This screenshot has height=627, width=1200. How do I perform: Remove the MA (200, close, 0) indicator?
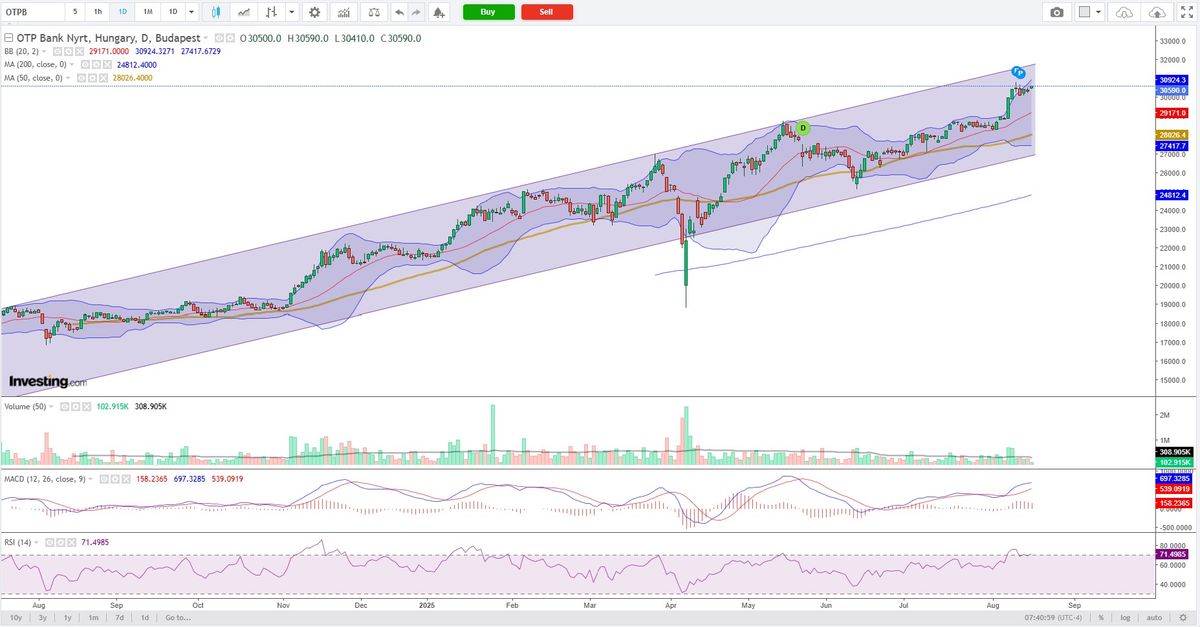[106, 64]
